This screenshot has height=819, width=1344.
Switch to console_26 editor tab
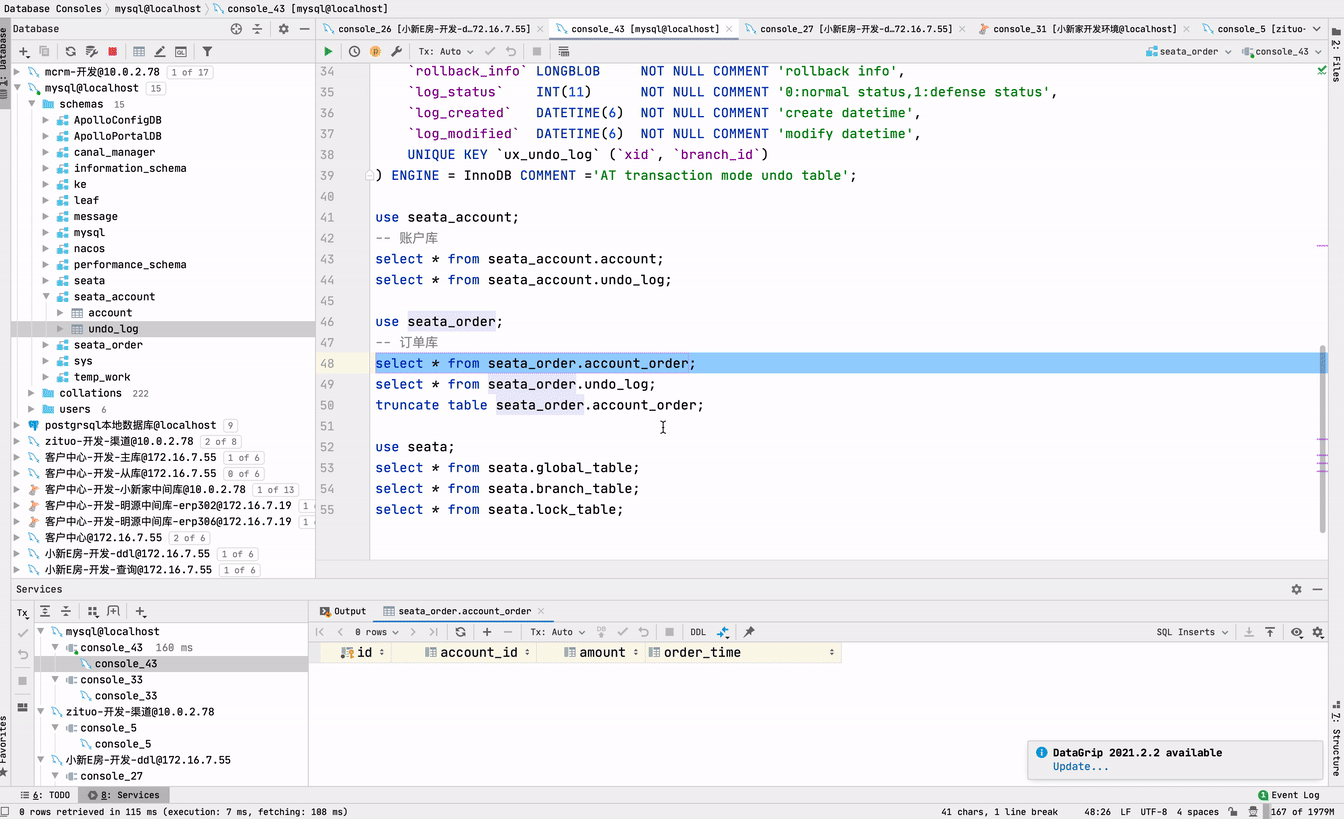pyautogui.click(x=434, y=29)
